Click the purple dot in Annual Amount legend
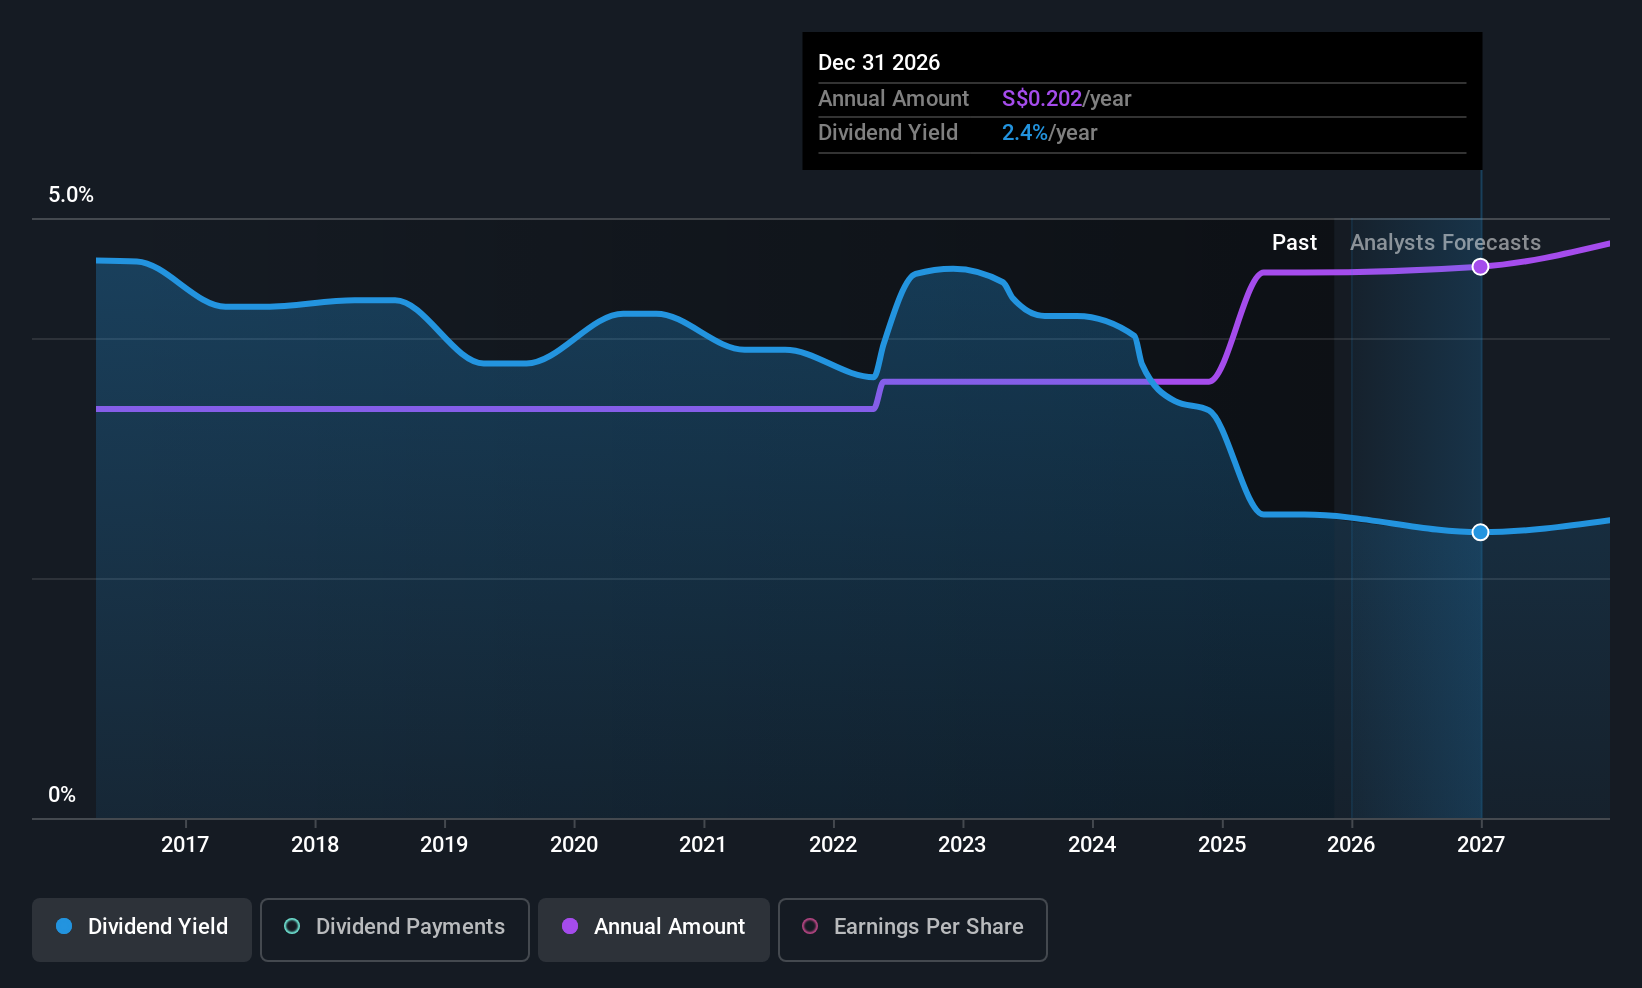This screenshot has height=988, width=1642. click(x=570, y=927)
